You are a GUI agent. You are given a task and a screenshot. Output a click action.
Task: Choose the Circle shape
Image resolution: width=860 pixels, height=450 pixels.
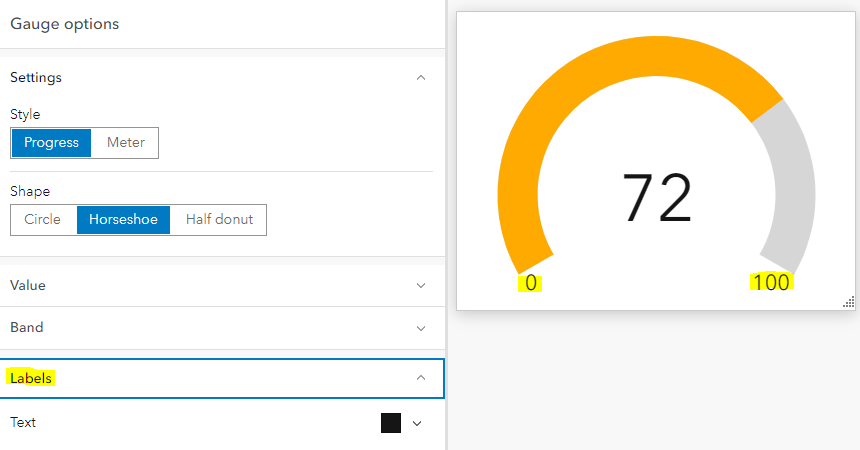(43, 220)
